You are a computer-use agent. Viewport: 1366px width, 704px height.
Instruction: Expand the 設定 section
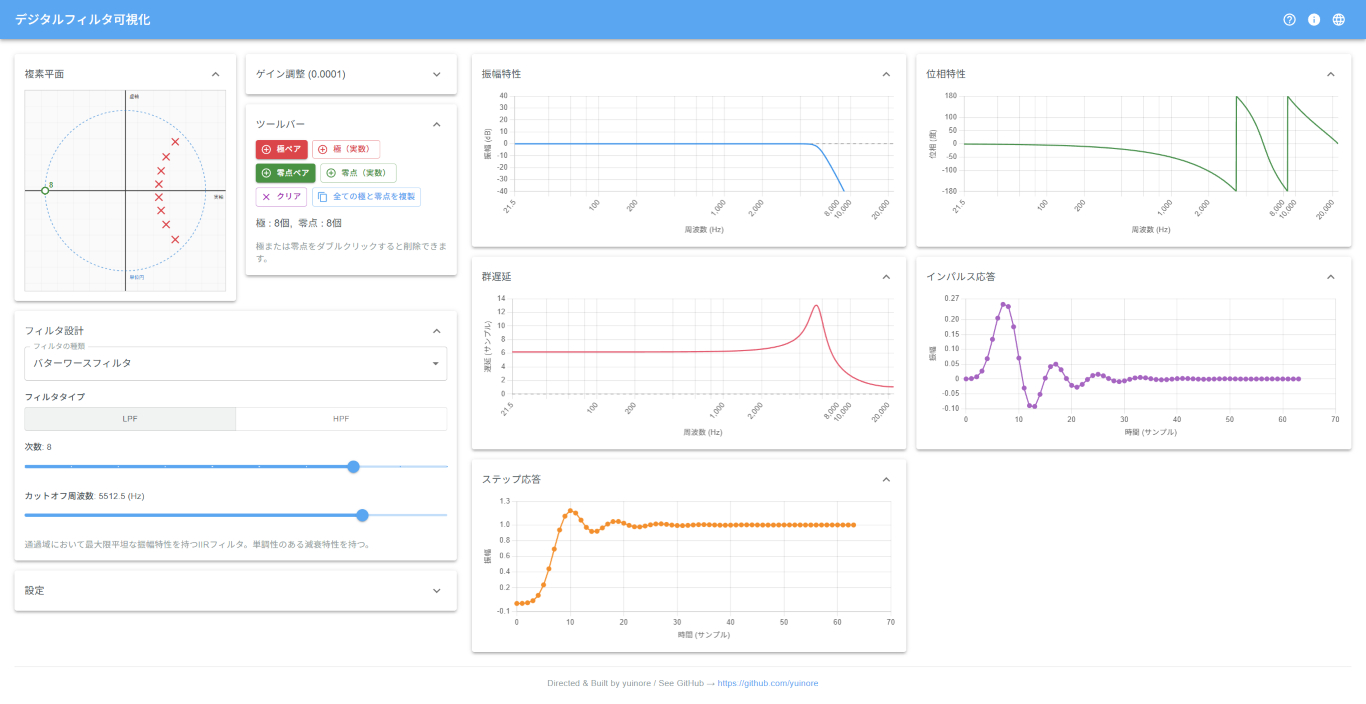click(436, 591)
